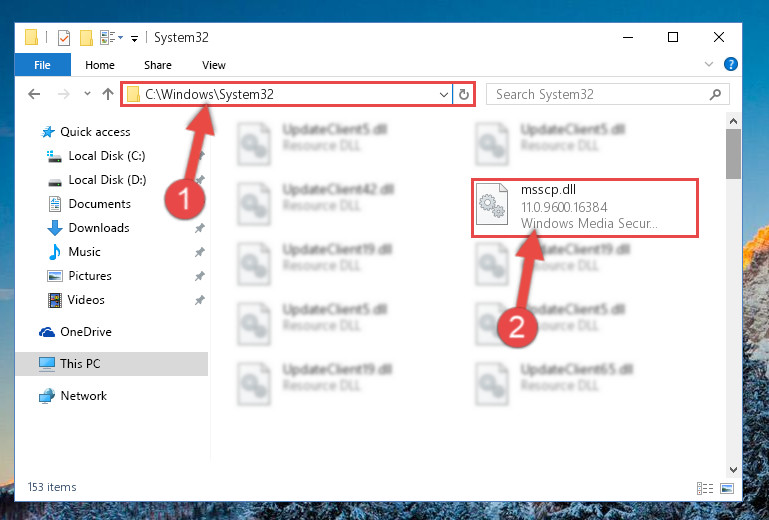Refresh the System32 folder view
This screenshot has height=520, width=769.
click(463, 94)
